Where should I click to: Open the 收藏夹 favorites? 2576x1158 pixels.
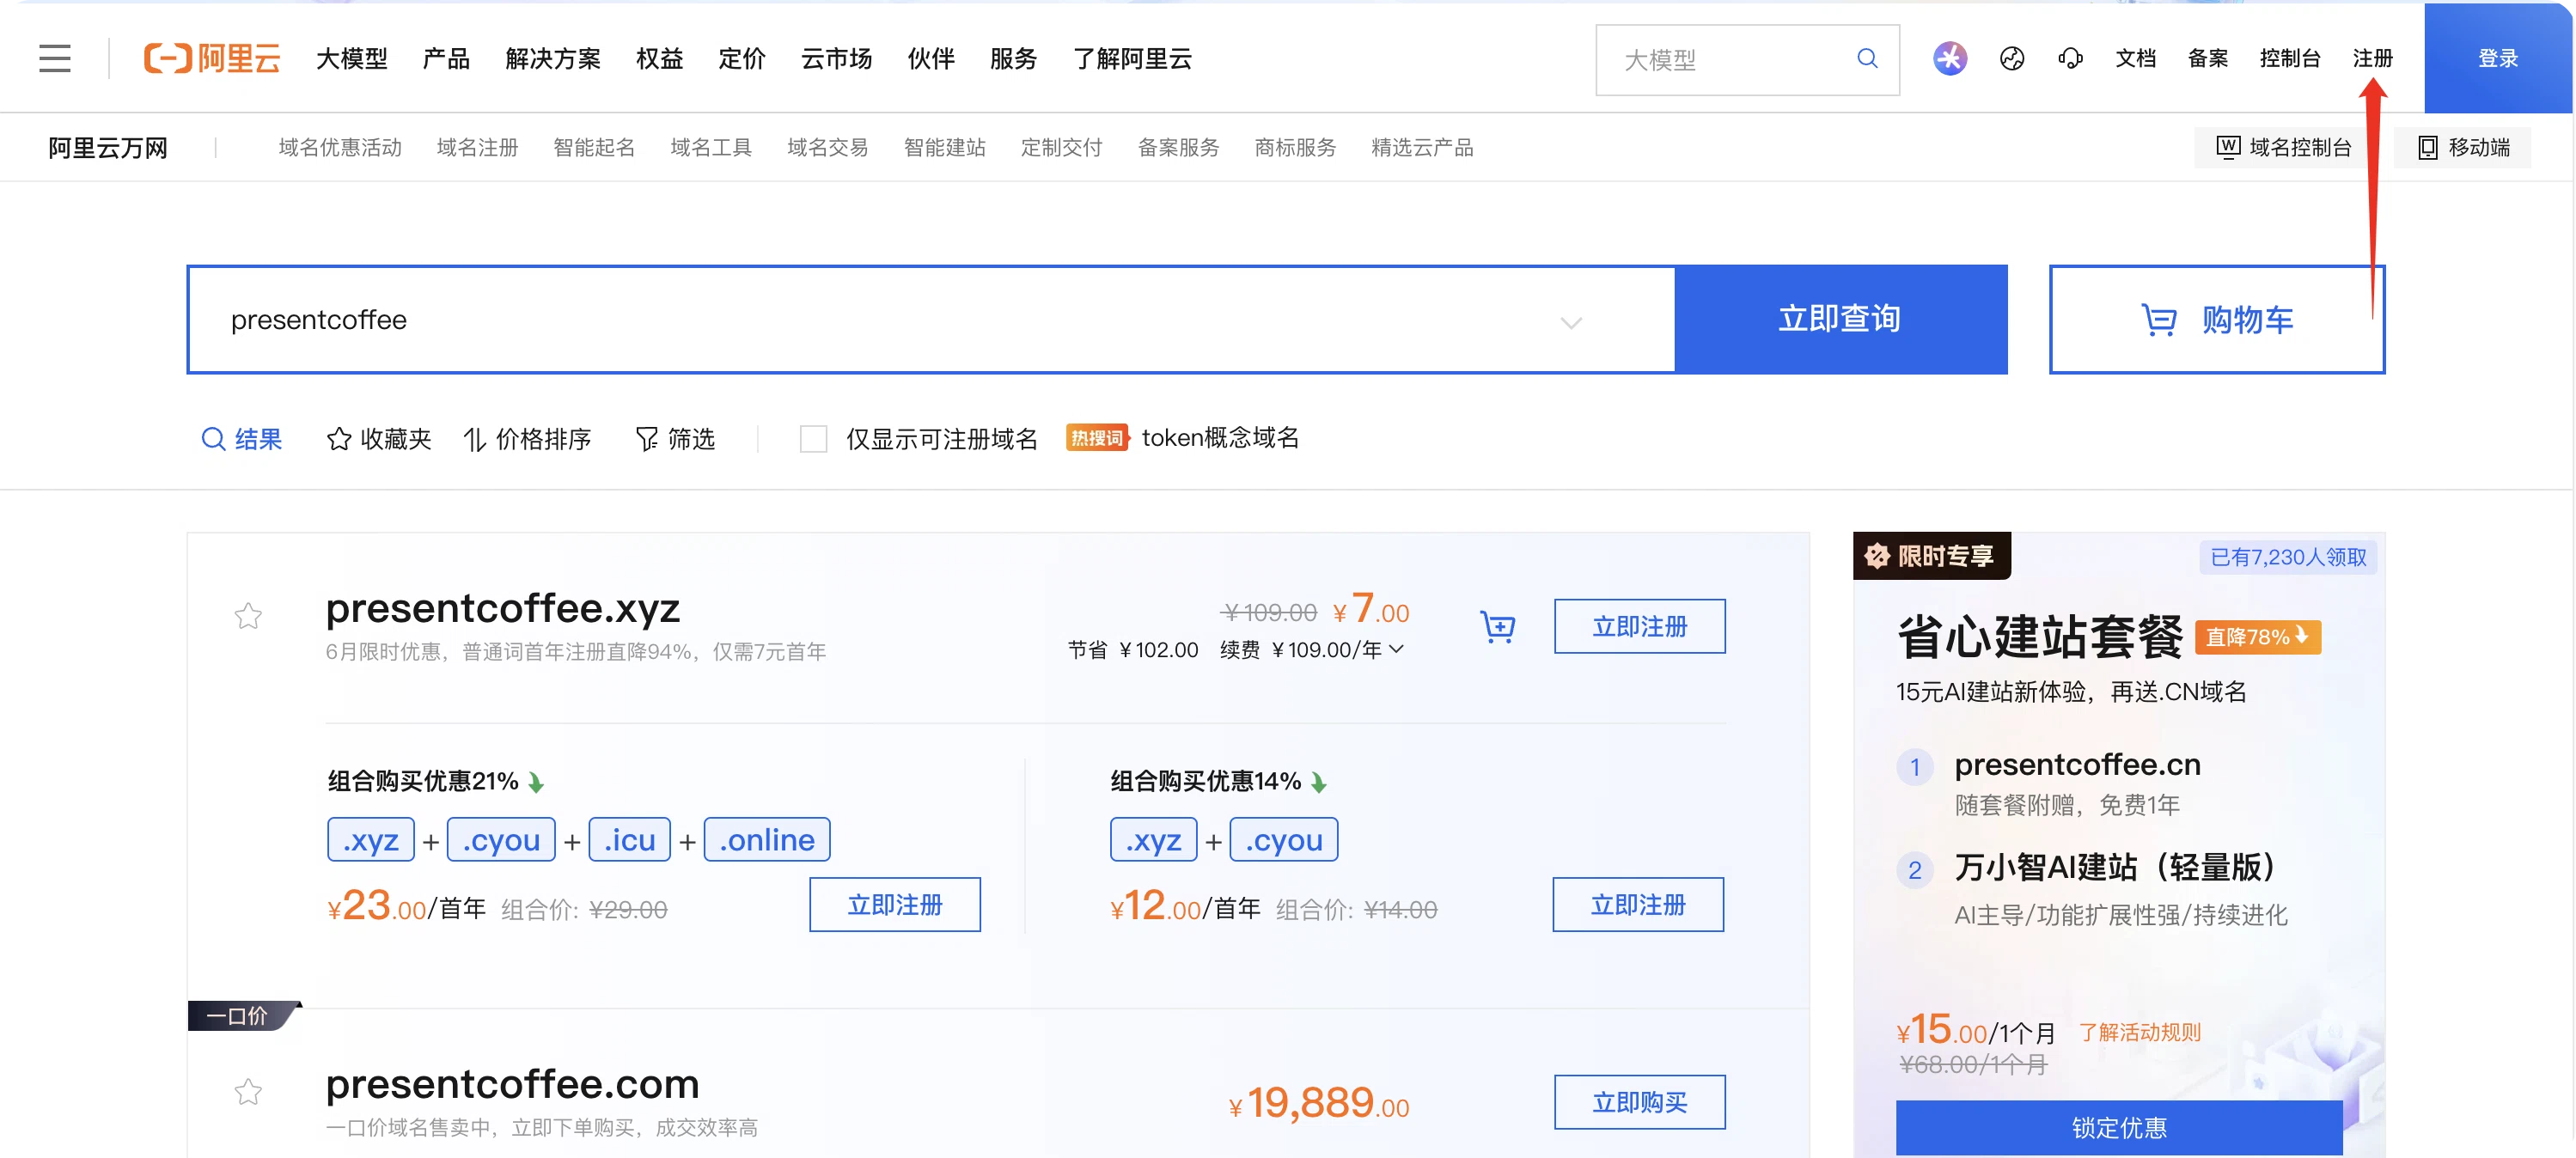379,439
